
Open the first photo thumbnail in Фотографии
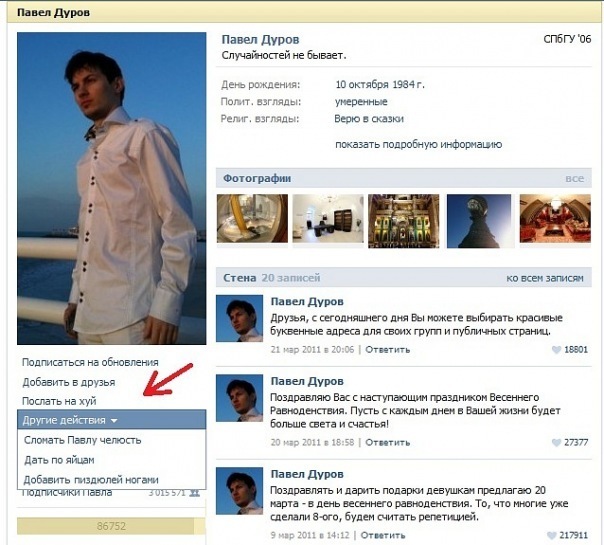pyautogui.click(x=252, y=220)
